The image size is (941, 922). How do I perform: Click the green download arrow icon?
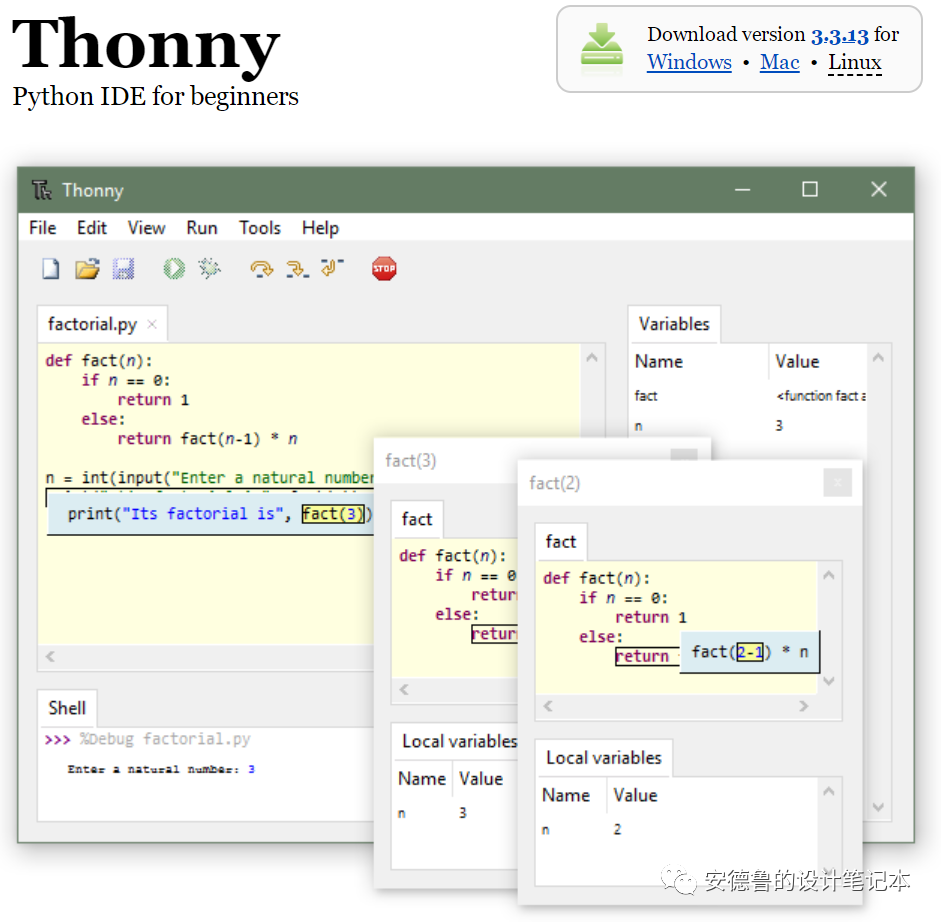pyautogui.click(x=601, y=44)
